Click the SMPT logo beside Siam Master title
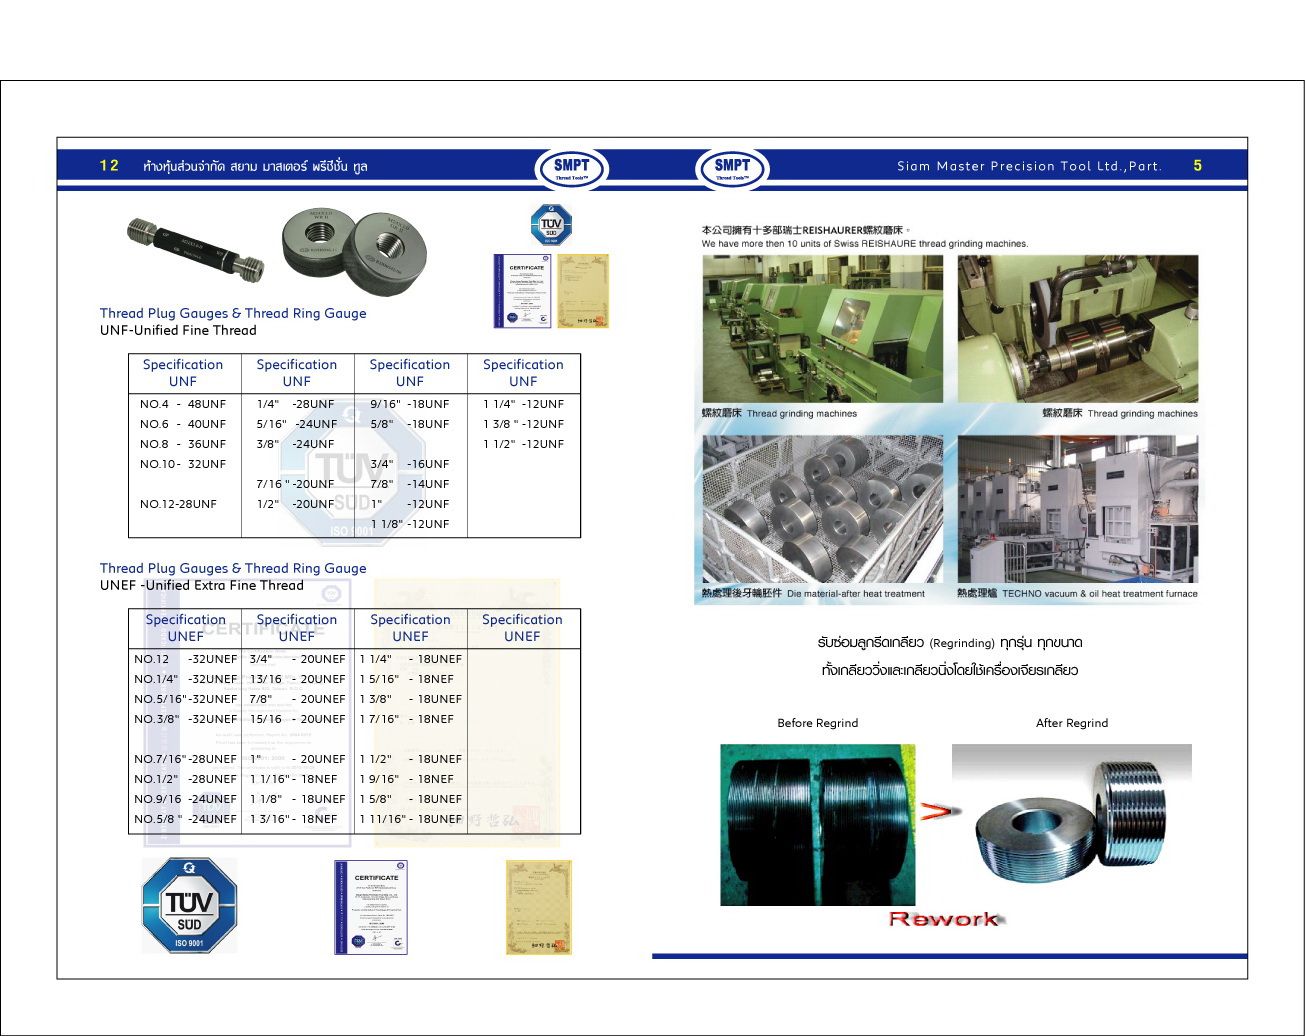 [x=732, y=168]
